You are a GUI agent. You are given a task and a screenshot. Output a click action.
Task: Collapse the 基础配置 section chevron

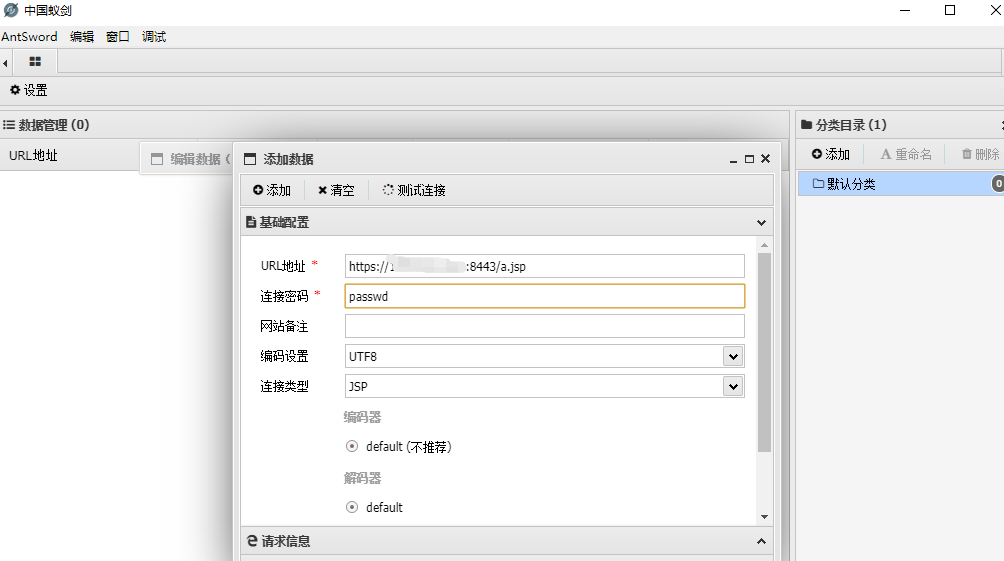point(761,223)
